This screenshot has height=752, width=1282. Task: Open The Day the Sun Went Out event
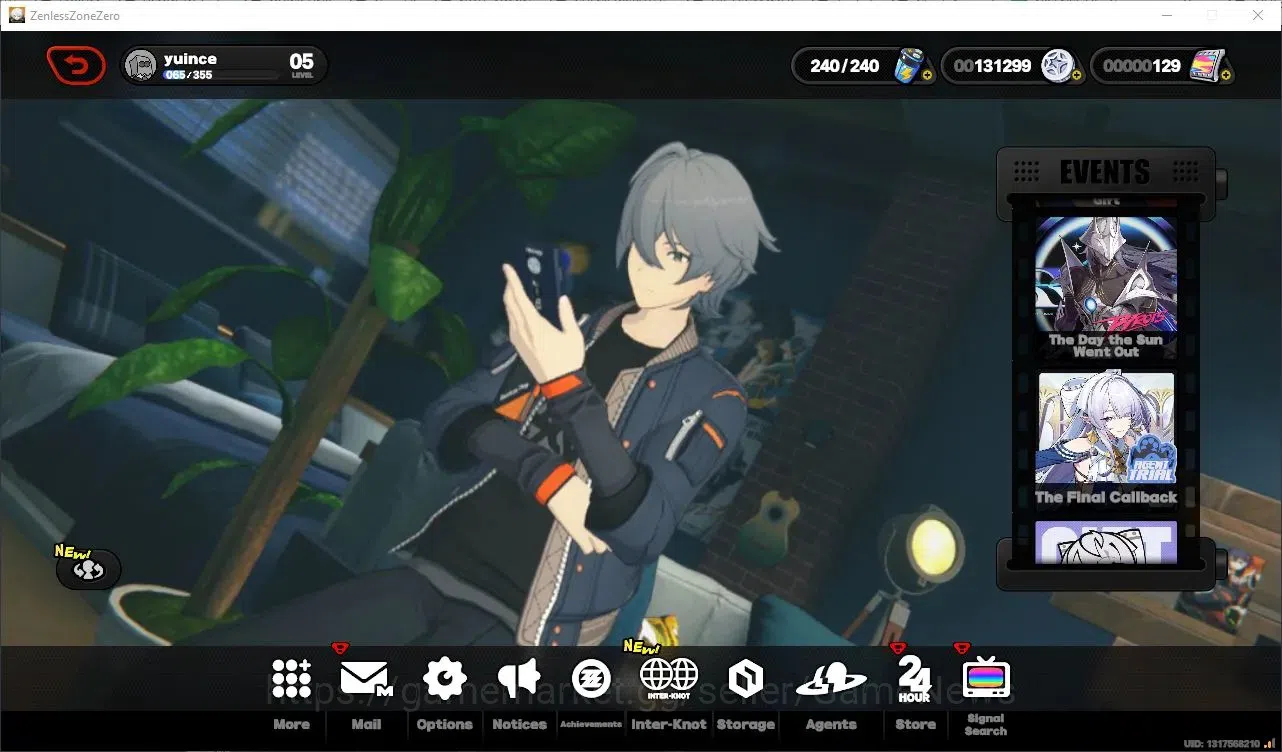pyautogui.click(x=1106, y=287)
